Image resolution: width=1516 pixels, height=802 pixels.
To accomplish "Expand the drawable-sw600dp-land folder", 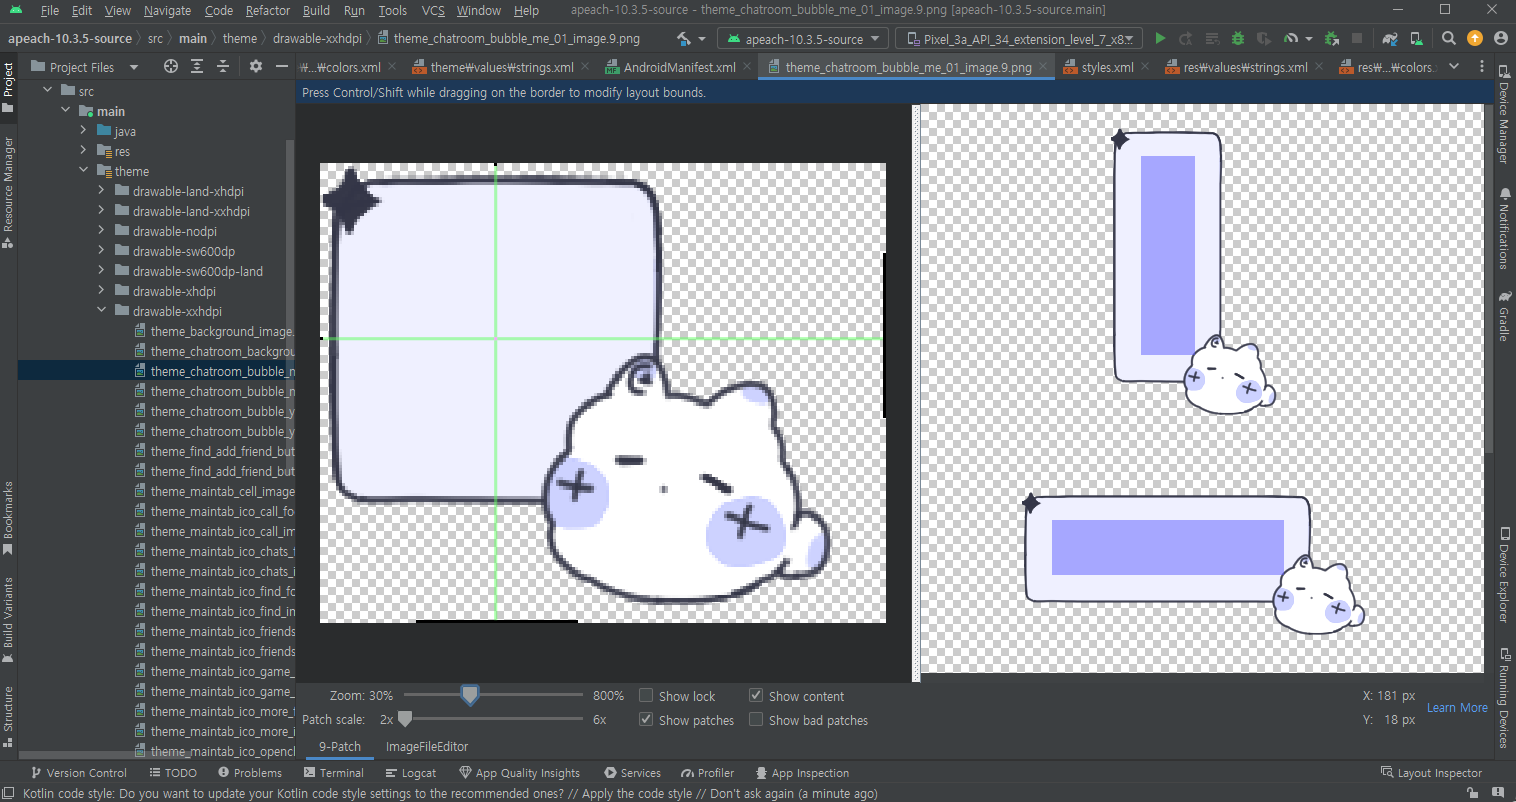I will (x=101, y=270).
